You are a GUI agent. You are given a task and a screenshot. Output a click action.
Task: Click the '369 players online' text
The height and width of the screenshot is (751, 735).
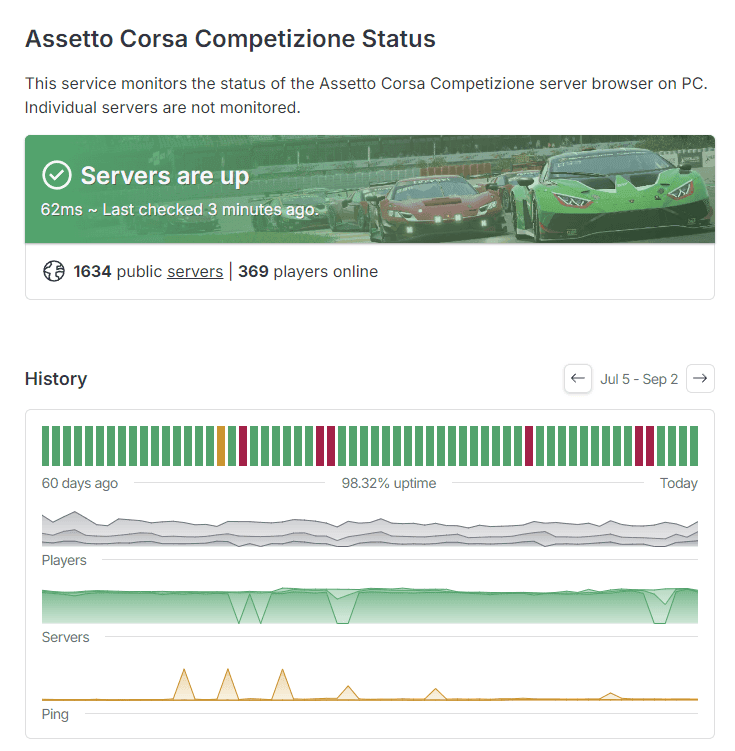[308, 272]
